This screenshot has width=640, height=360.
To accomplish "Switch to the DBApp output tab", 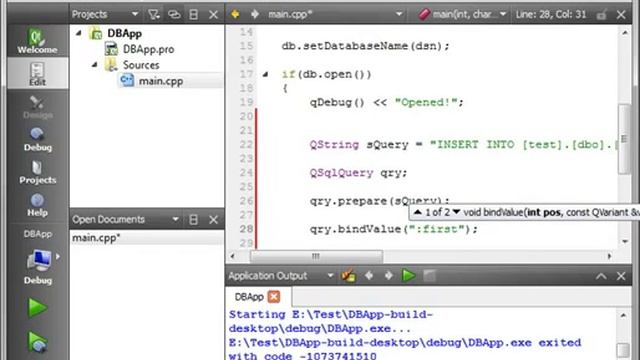I will coord(249,297).
